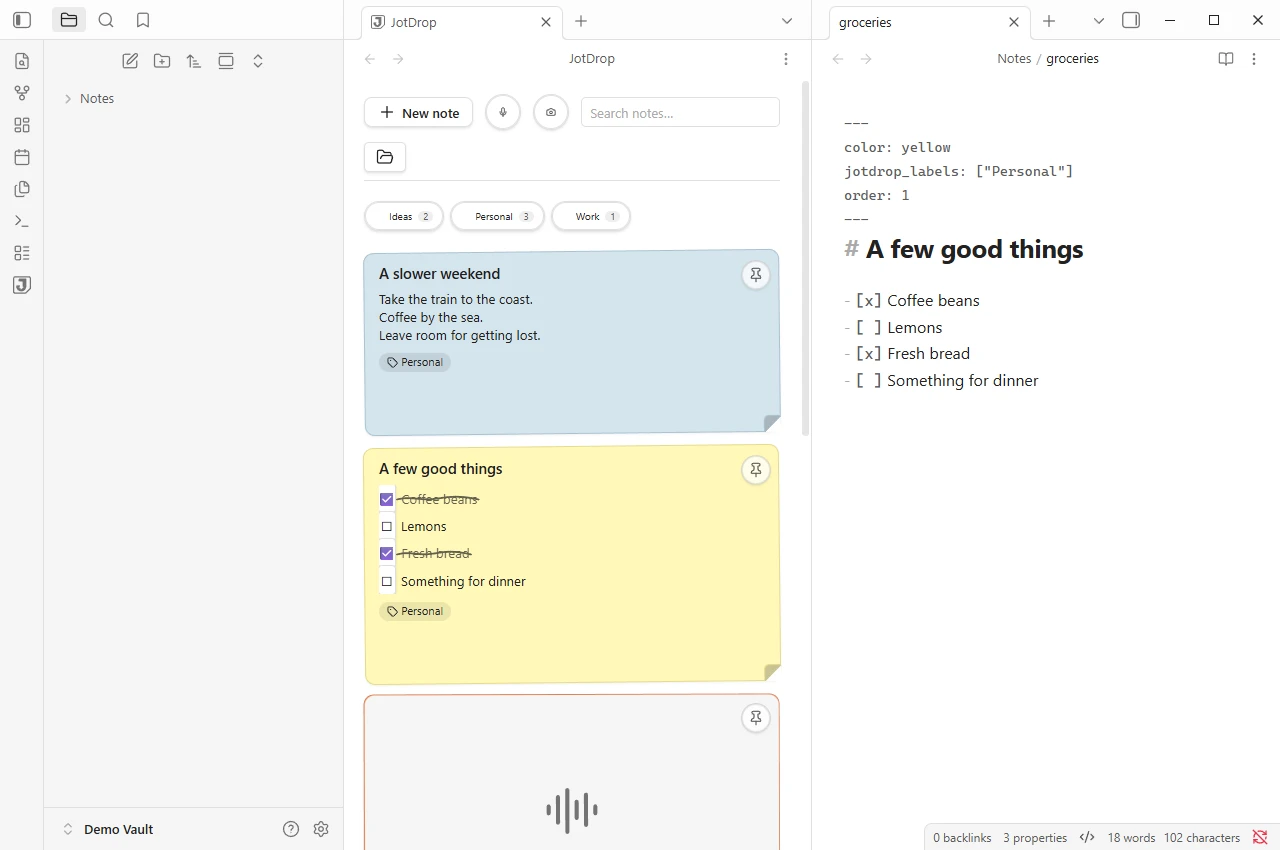Toggle the left sidebar
The image size is (1280, 850).
22,20
